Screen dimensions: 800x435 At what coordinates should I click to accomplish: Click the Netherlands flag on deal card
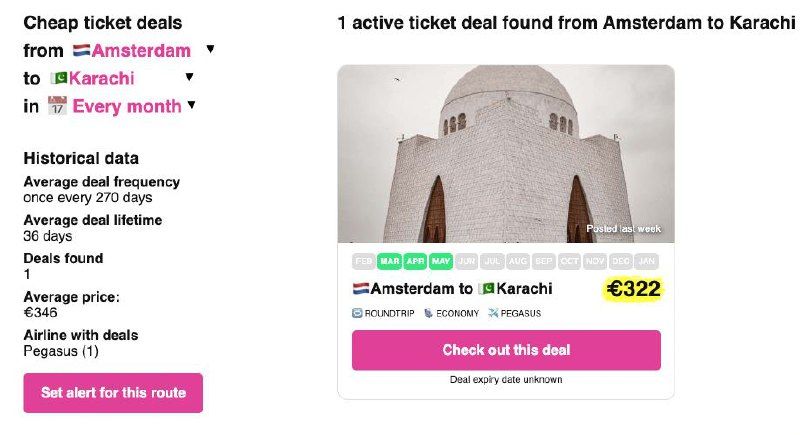[360, 289]
